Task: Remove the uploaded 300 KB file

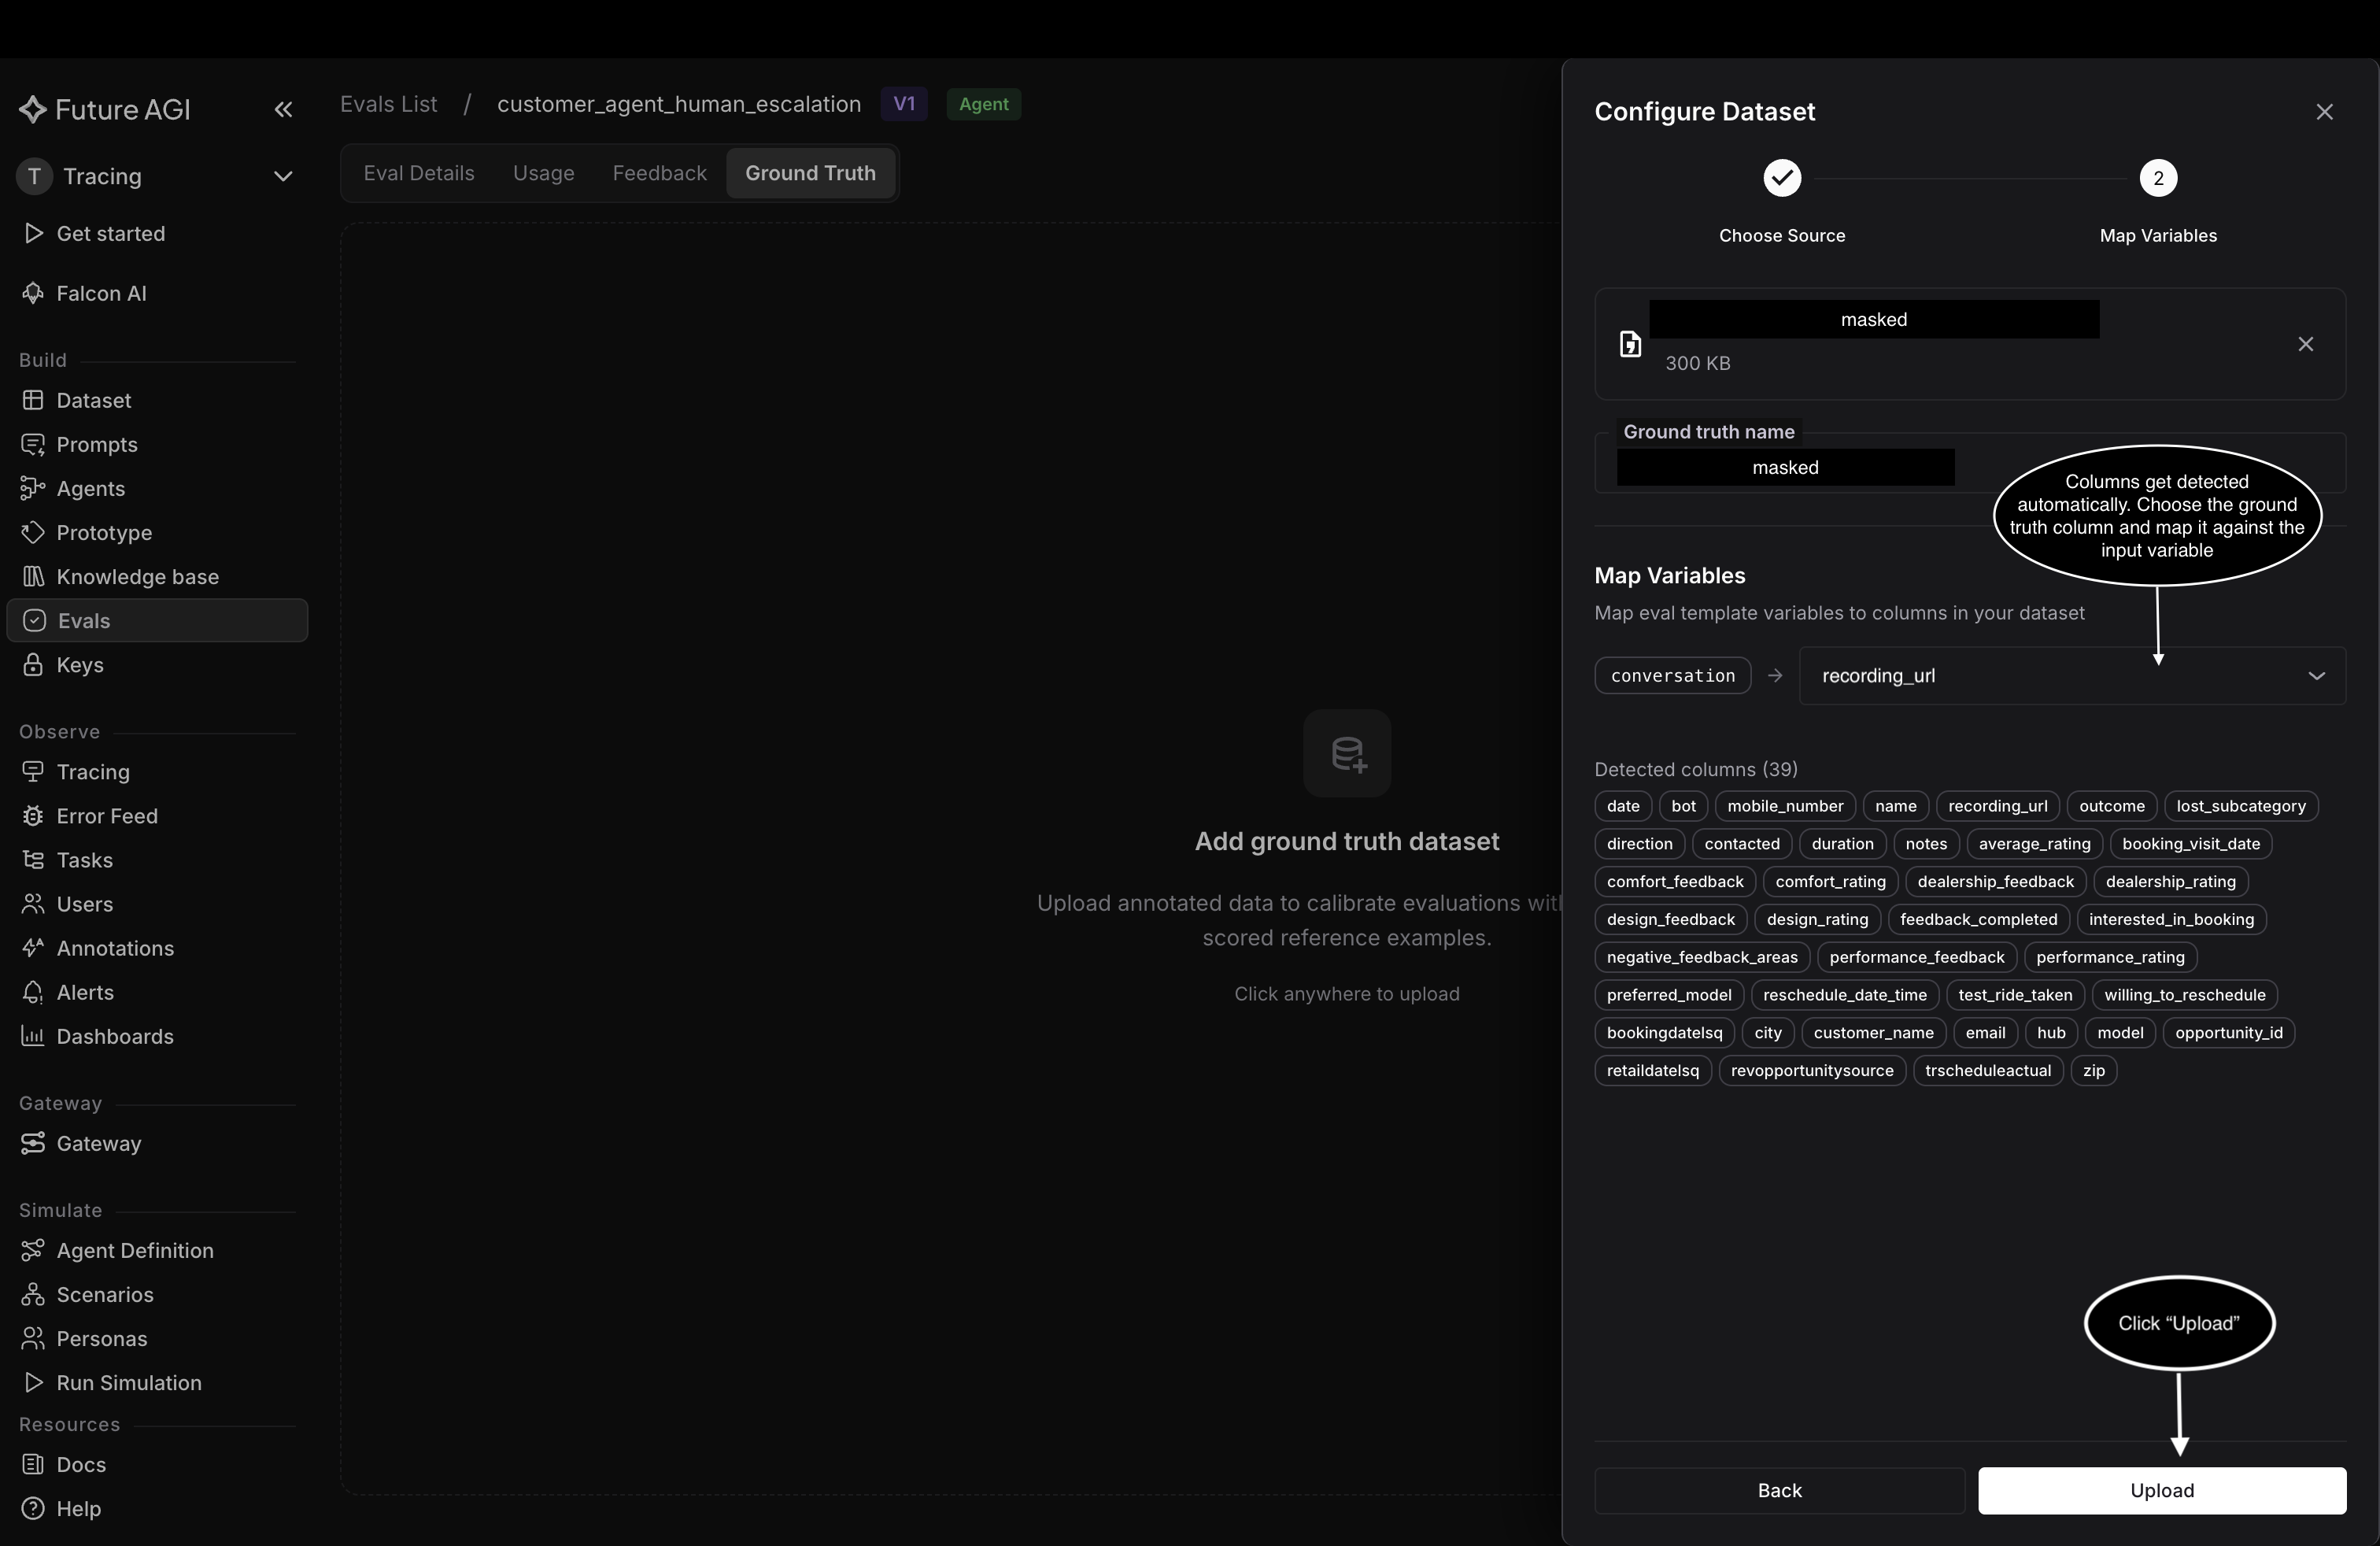Action: [x=2306, y=344]
